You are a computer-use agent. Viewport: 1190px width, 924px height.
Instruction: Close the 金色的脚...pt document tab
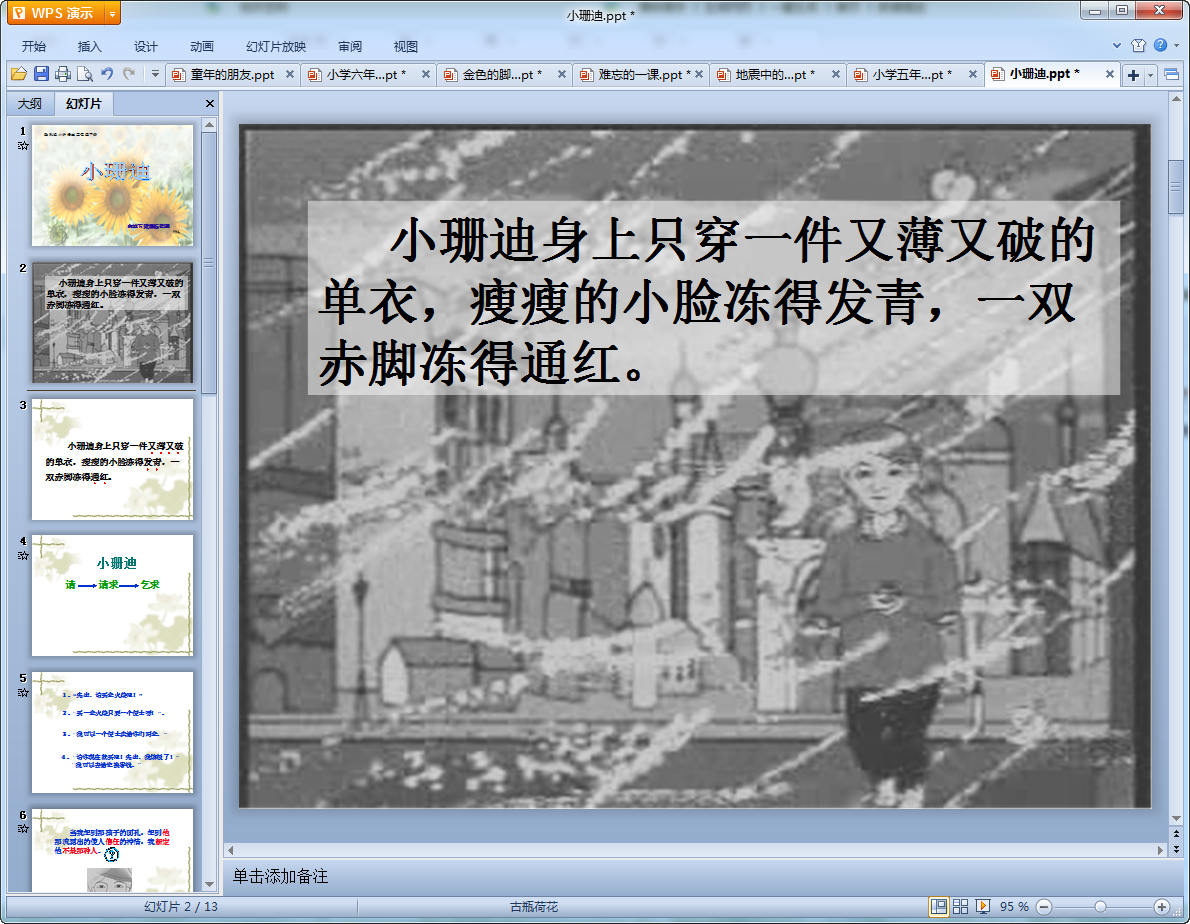pos(562,74)
